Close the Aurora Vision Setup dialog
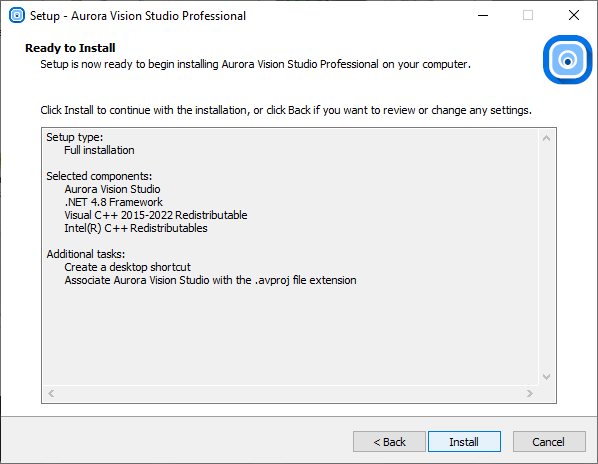The width and height of the screenshot is (598, 464). (x=574, y=16)
